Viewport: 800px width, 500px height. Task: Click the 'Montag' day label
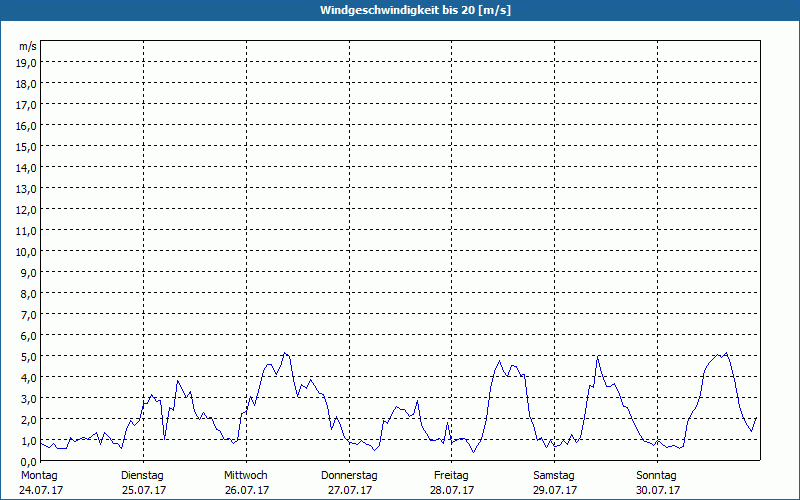[x=39, y=476]
